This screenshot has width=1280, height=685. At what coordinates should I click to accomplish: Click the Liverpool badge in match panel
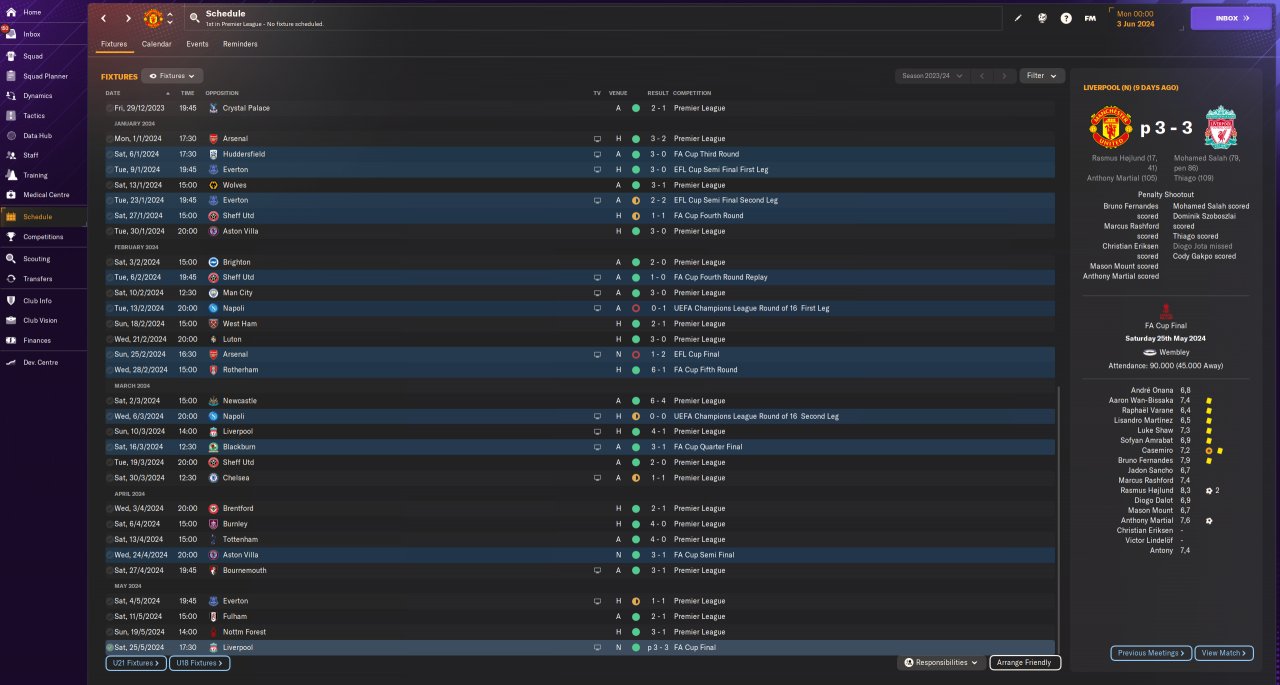[x=1220, y=128]
